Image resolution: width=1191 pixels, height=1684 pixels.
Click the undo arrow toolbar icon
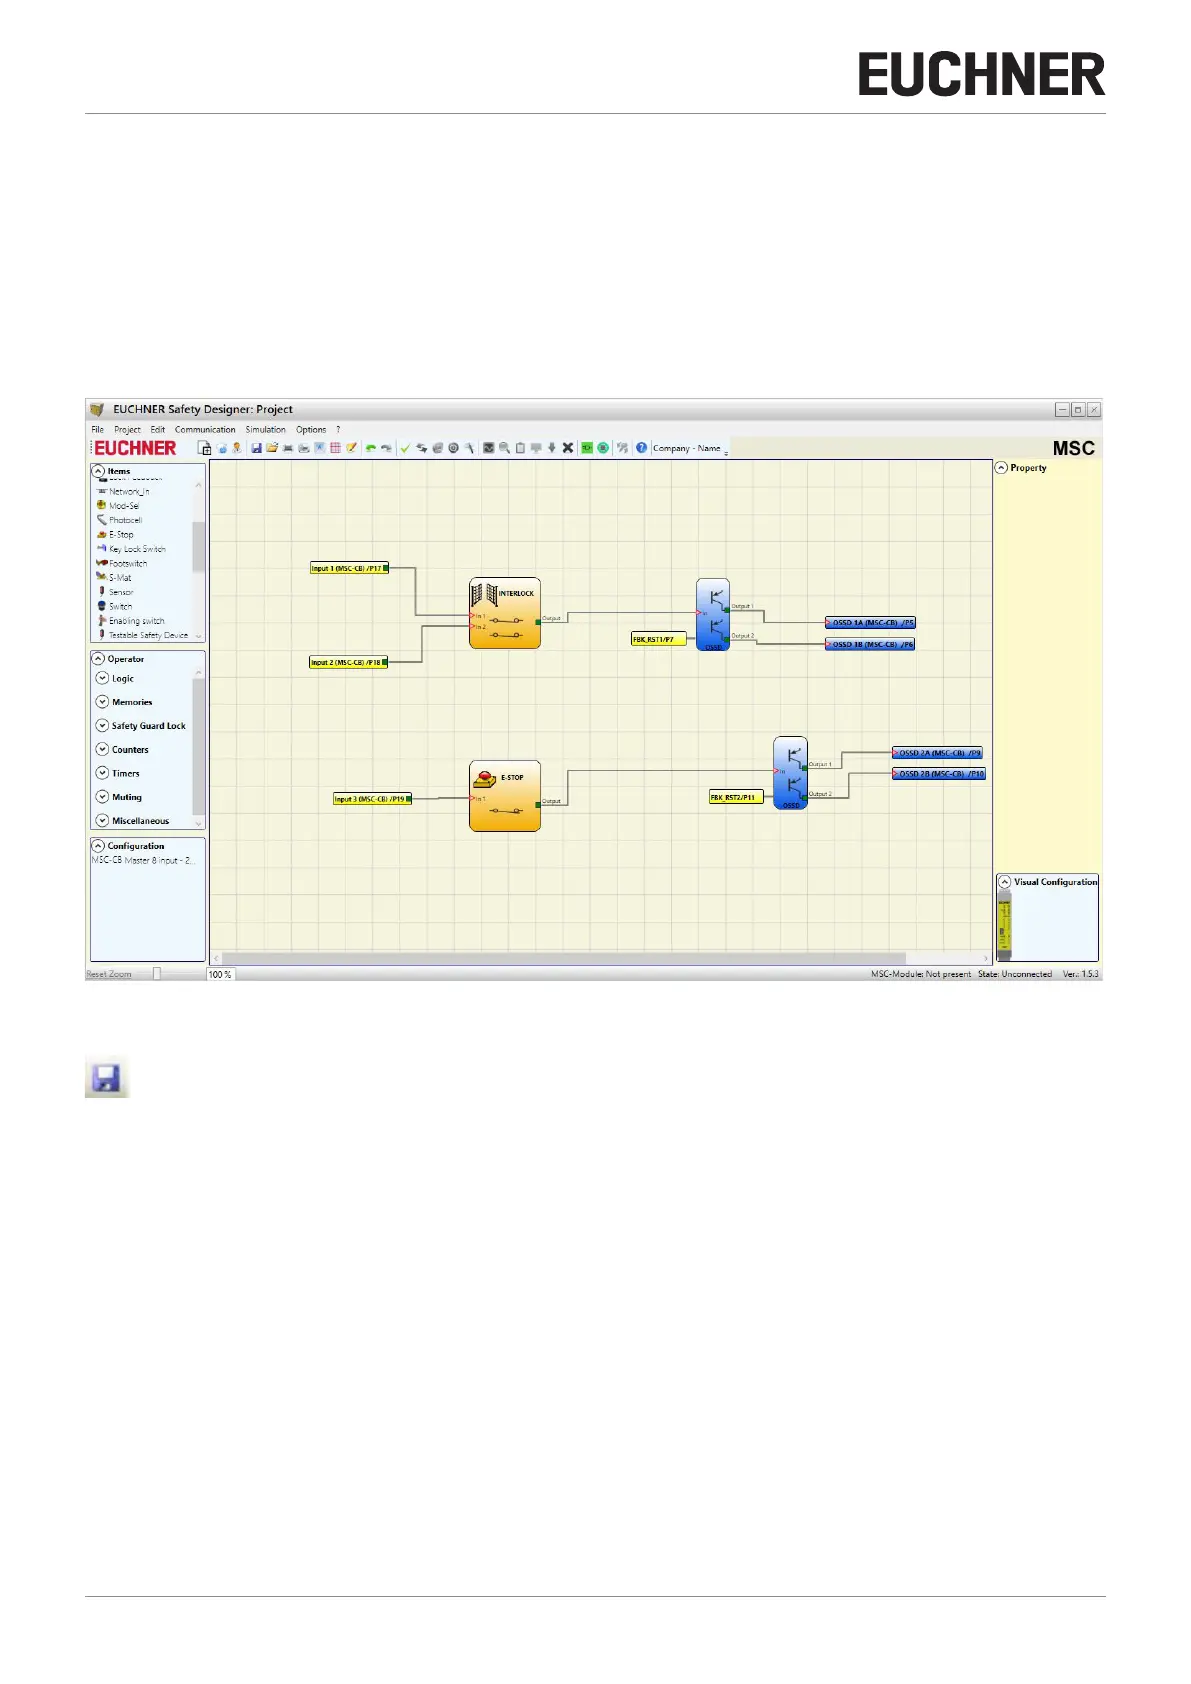(370, 448)
